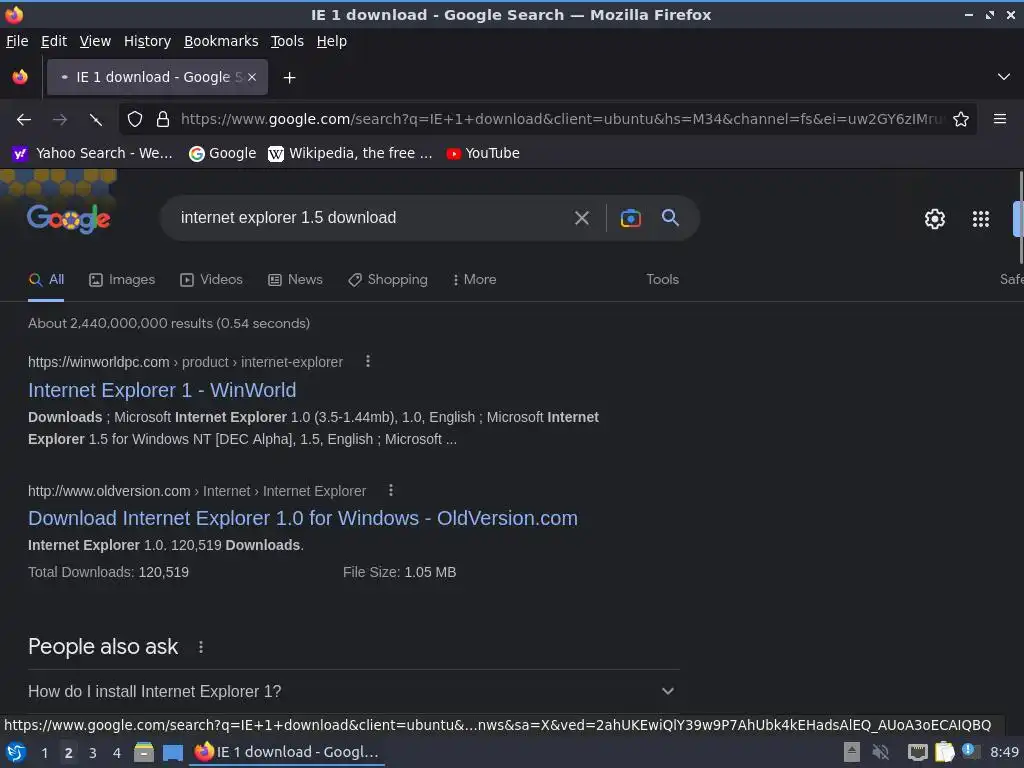This screenshot has height=768, width=1024.
Task: Open the File menu
Action: click(x=17, y=41)
